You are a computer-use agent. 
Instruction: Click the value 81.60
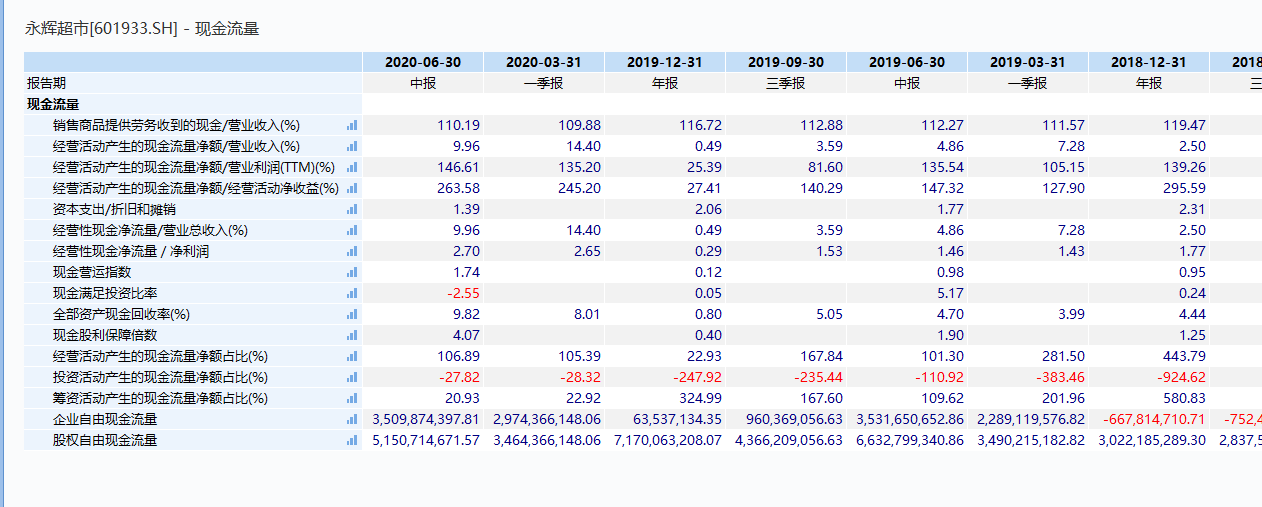826,167
